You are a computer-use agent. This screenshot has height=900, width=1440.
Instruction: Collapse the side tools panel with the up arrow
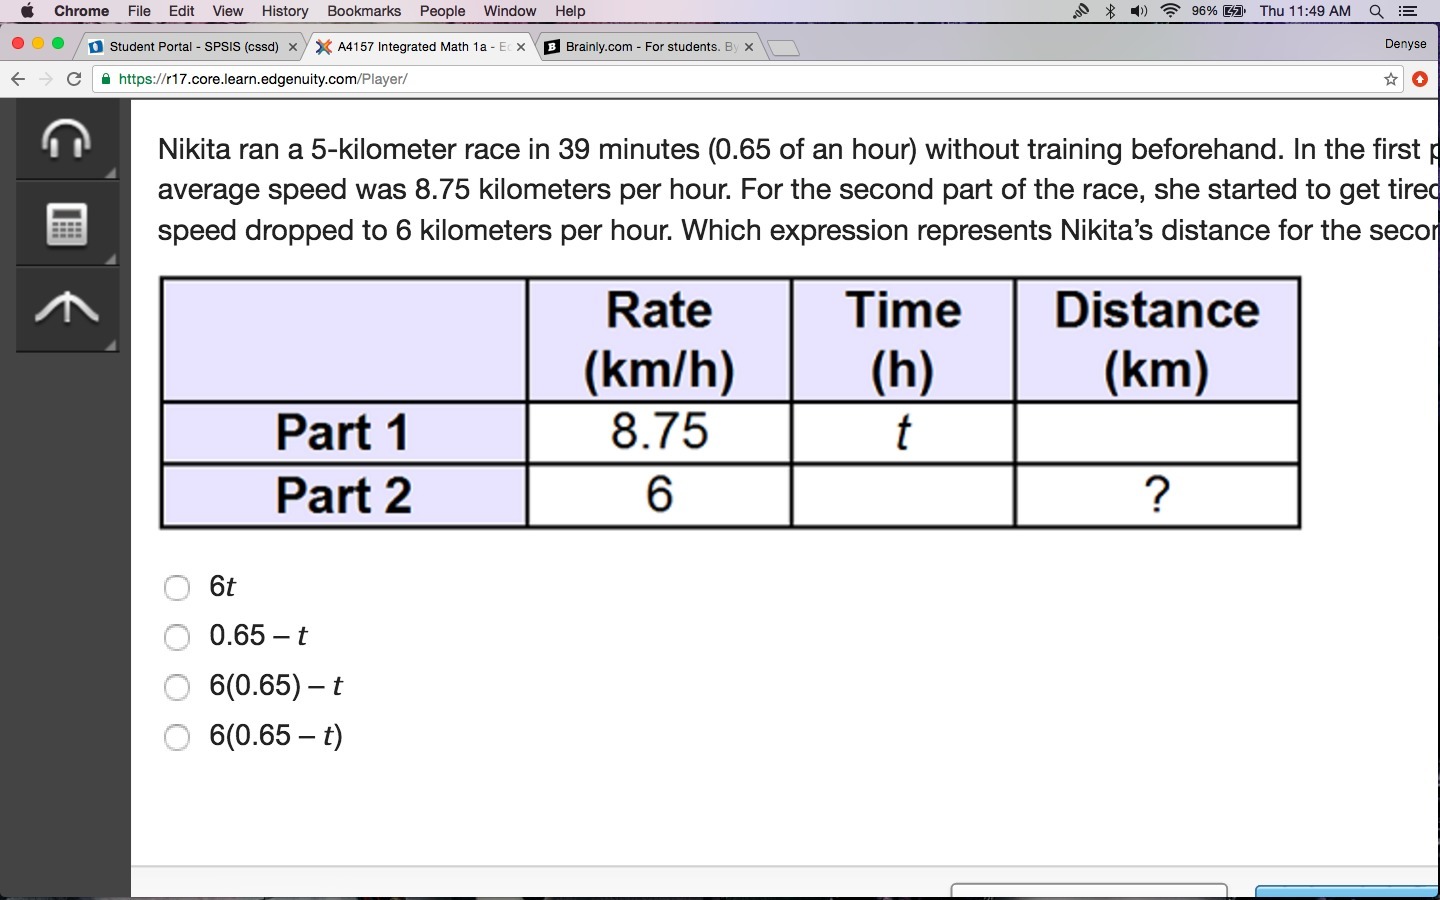point(67,310)
